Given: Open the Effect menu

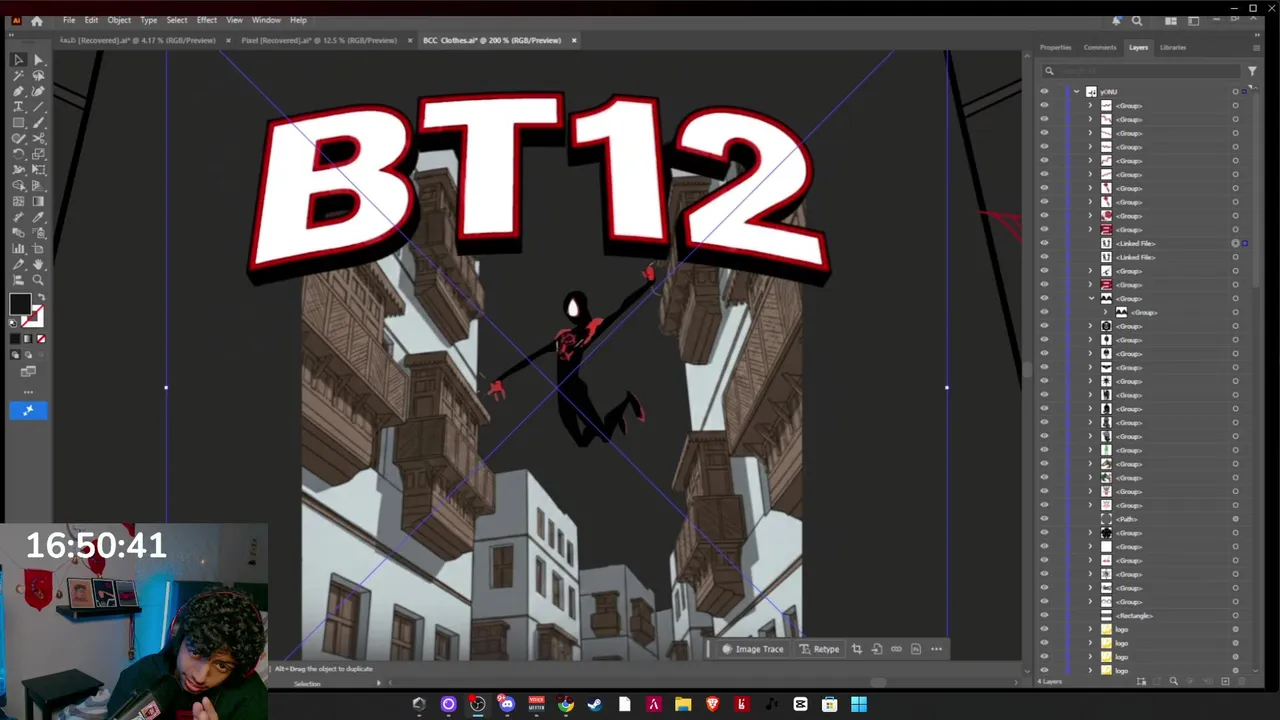Looking at the screenshot, I should [207, 20].
